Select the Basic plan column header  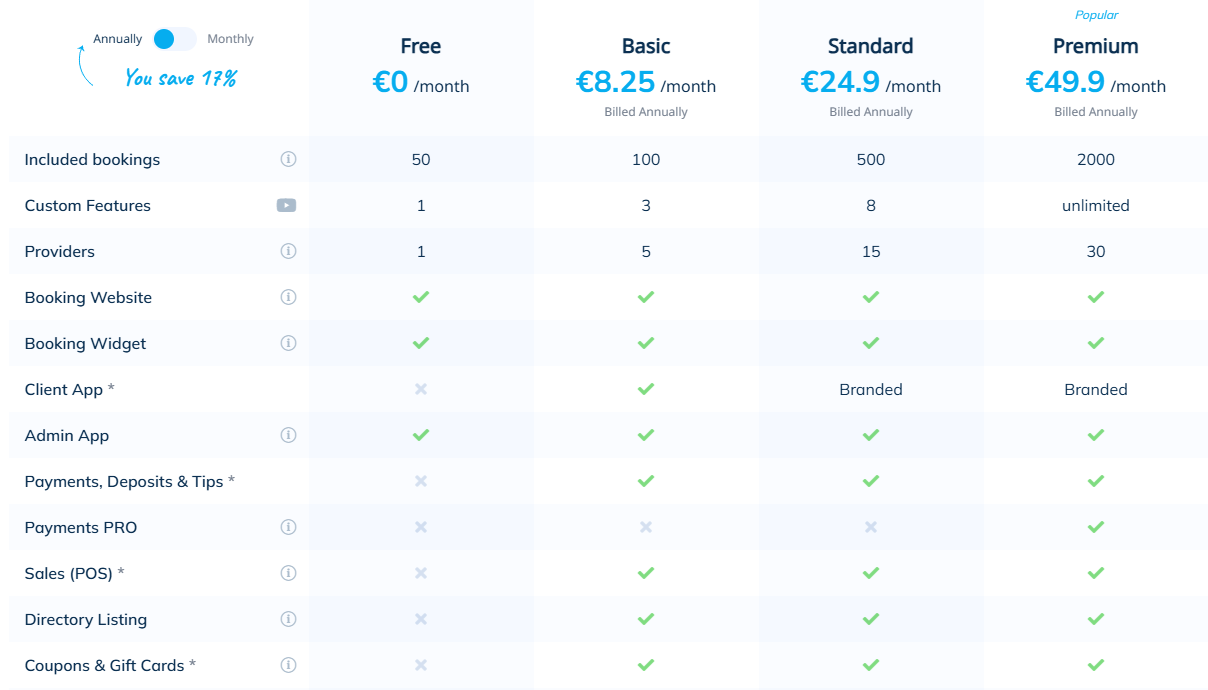coord(646,46)
